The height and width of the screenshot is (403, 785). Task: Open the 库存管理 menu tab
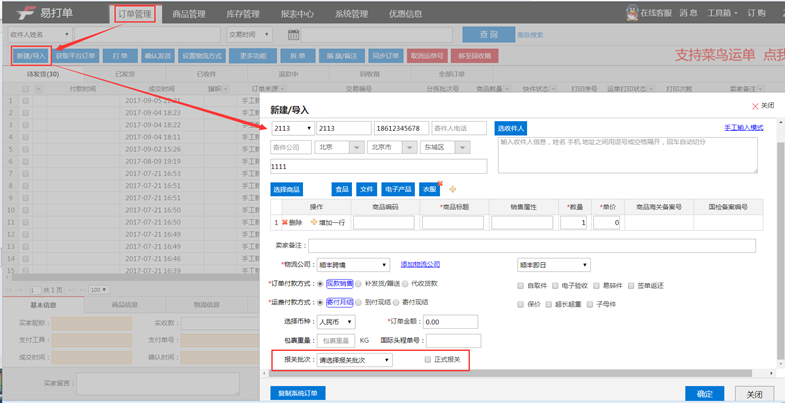point(243,14)
